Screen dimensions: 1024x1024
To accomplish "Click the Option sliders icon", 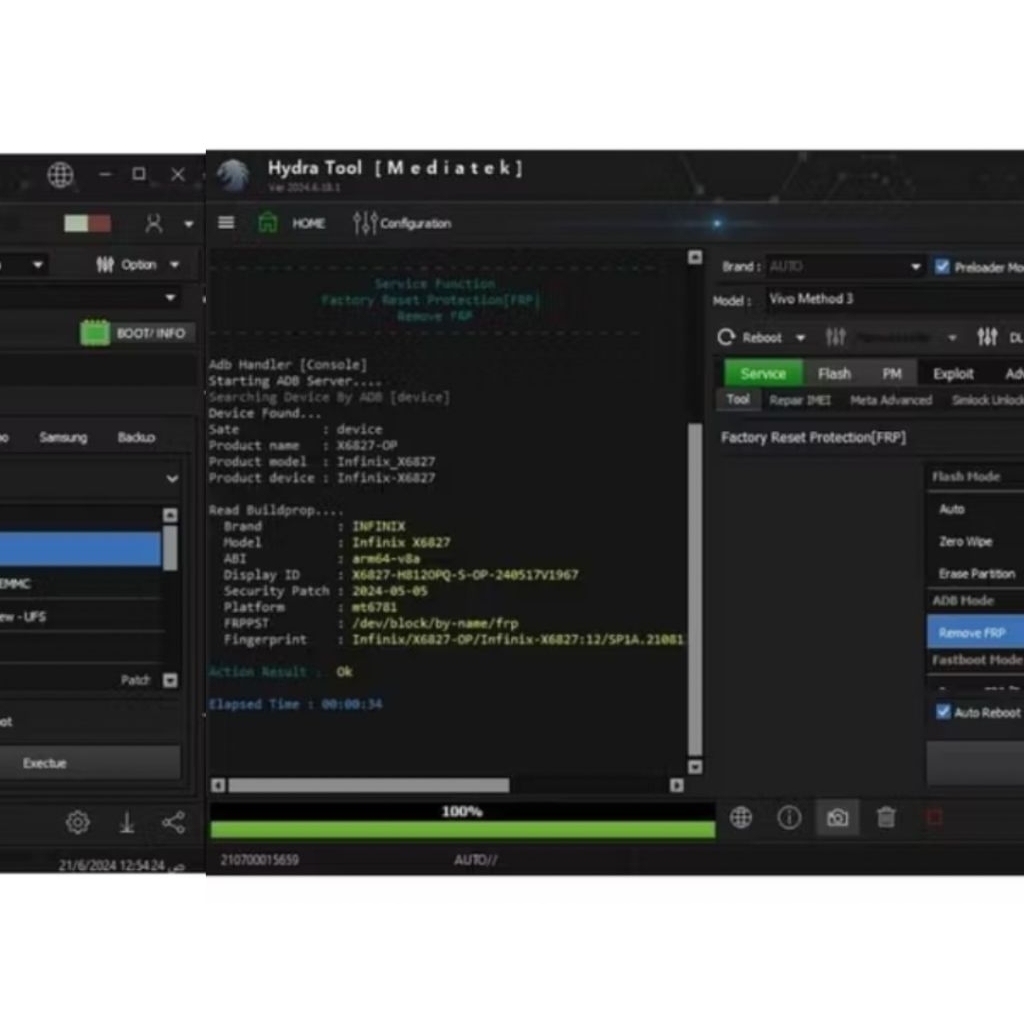I will coord(105,264).
